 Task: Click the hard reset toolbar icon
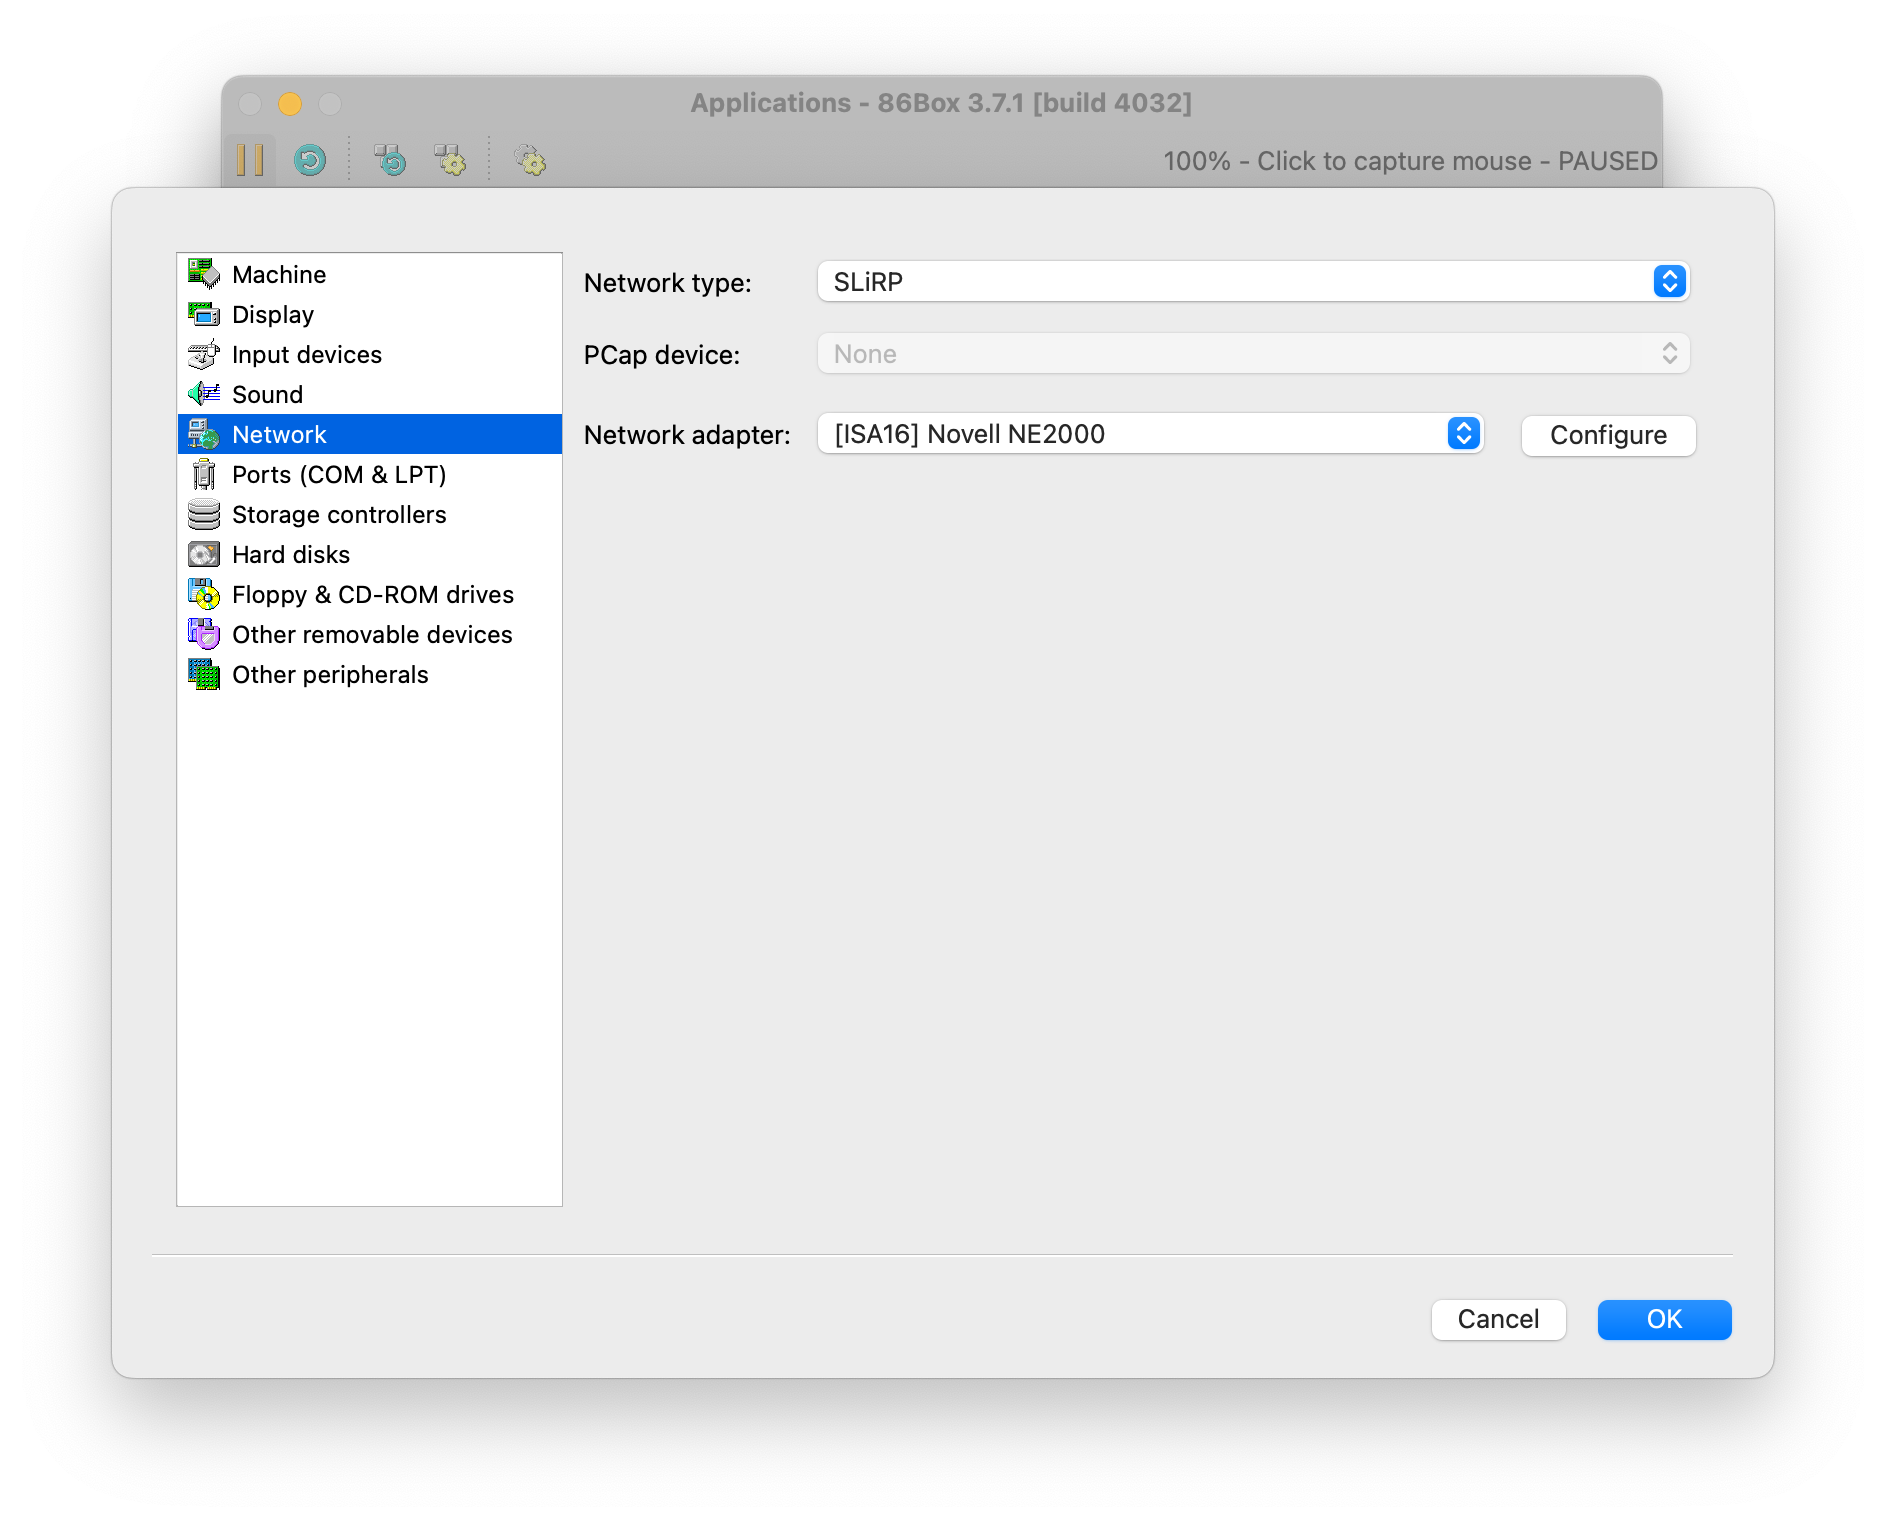point(310,160)
